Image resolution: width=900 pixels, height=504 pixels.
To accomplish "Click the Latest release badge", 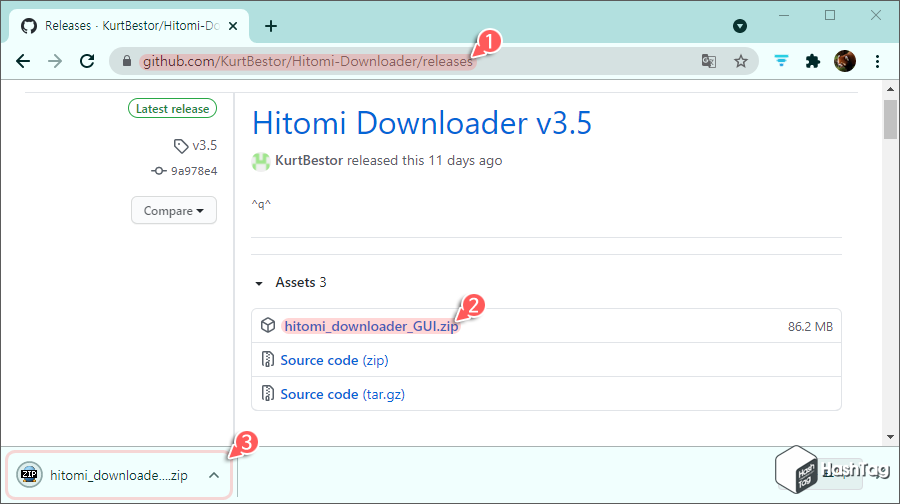I will pos(172,108).
